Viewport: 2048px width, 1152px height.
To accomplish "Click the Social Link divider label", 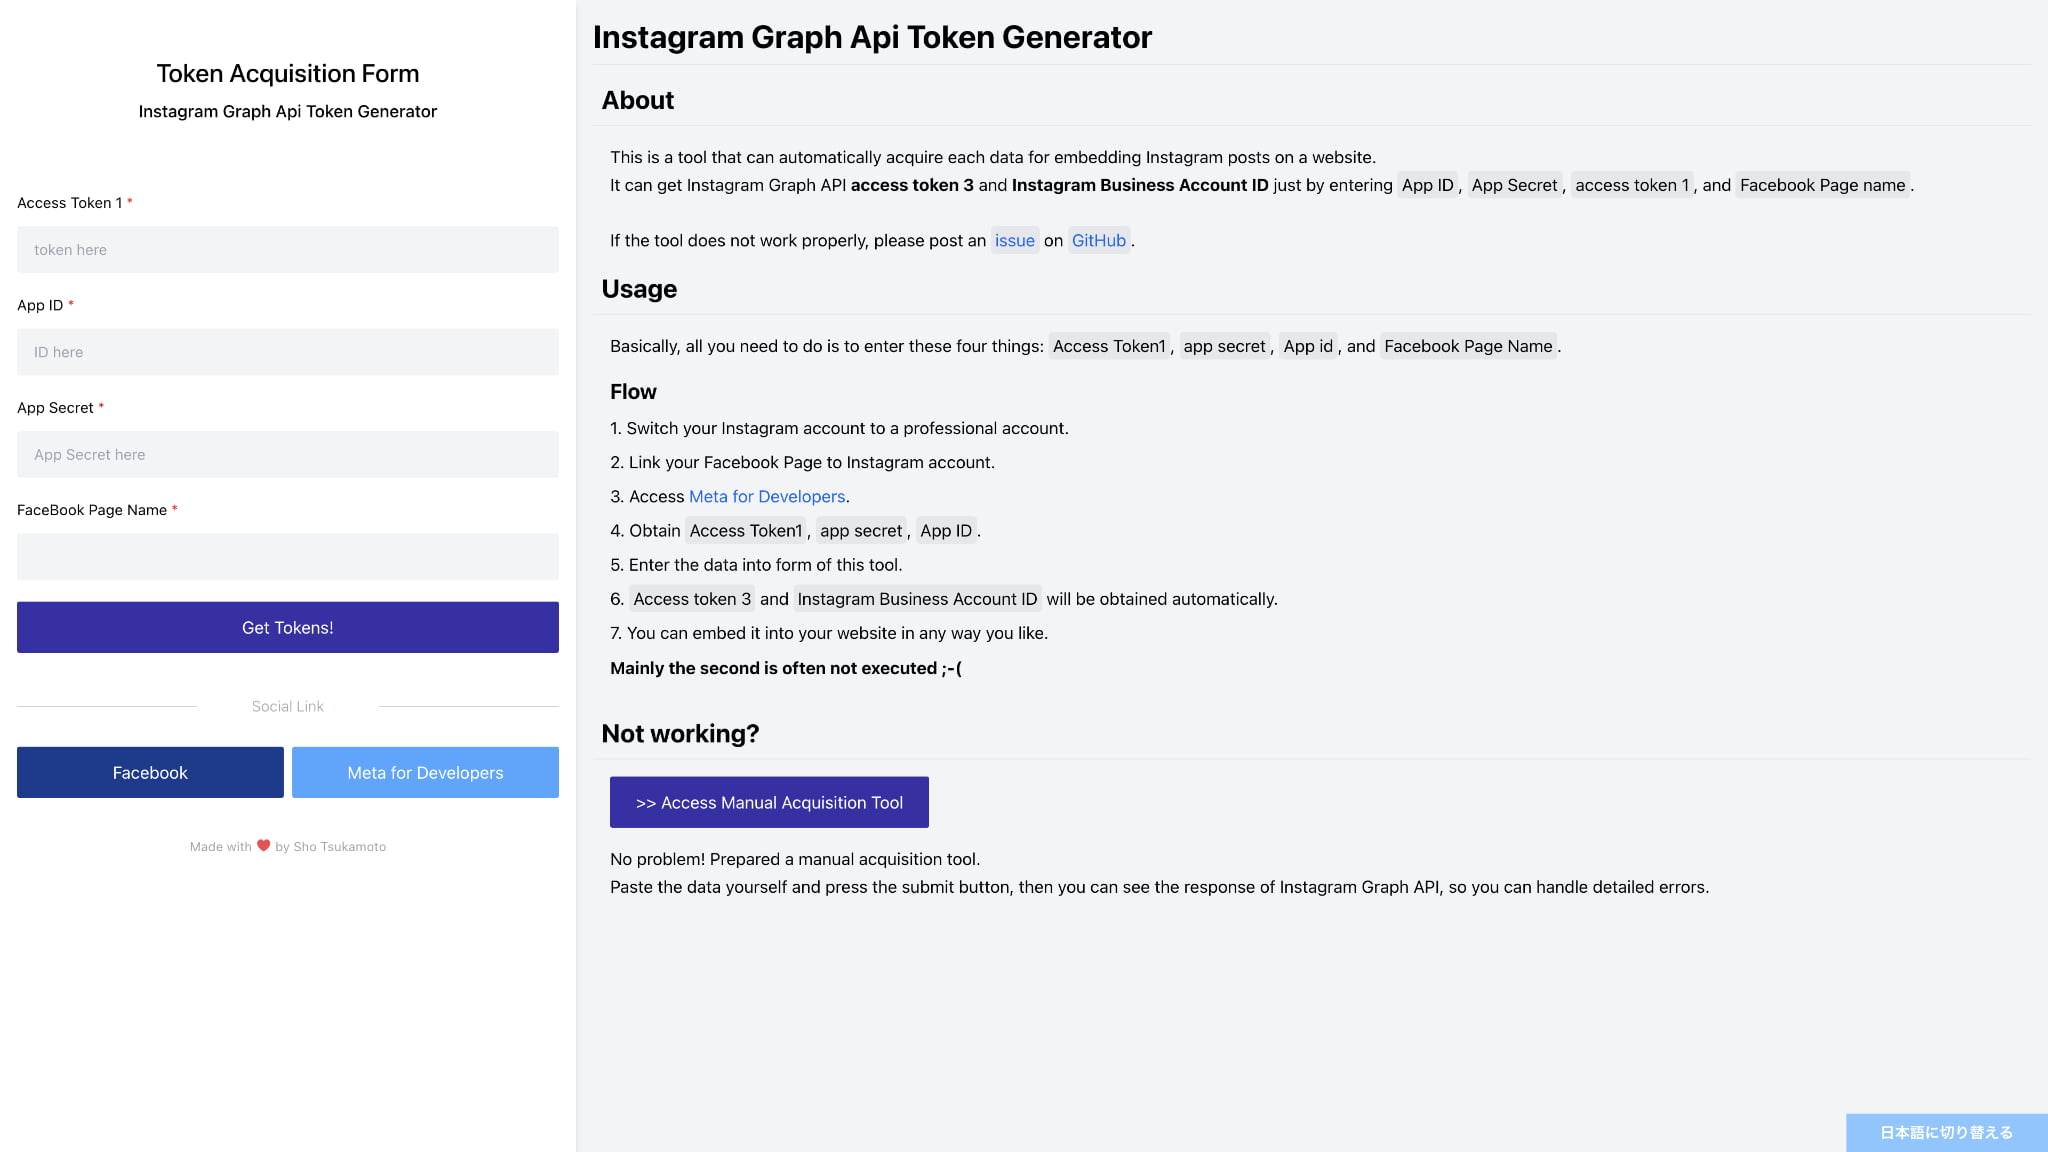I will pyautogui.click(x=287, y=707).
